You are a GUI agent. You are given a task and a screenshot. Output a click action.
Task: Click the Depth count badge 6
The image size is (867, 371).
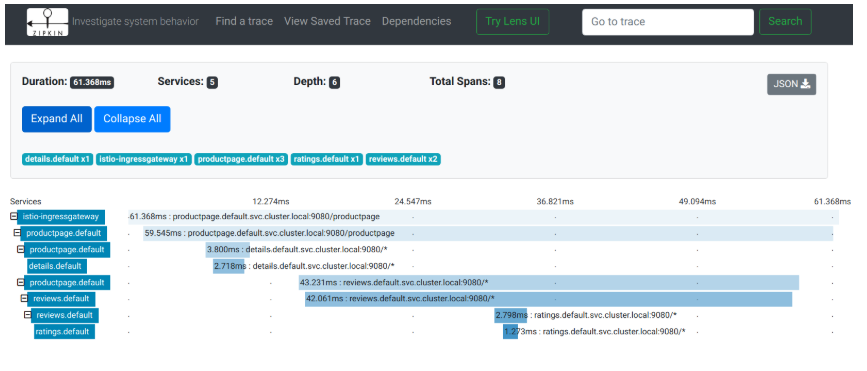pyautogui.click(x=334, y=82)
